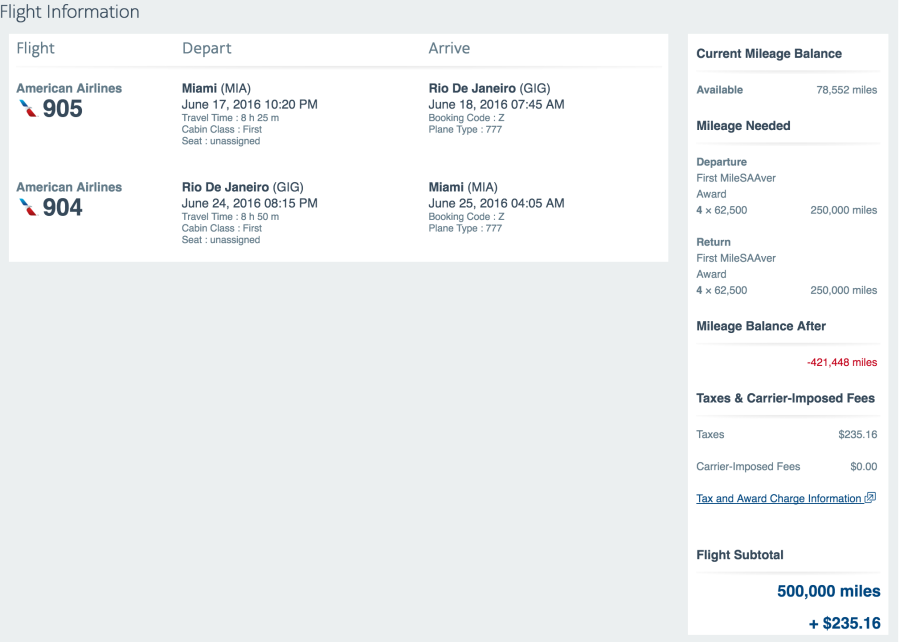Screen dimensions: 900x642
Task: Click the Carrier-Imposed Fees $0.00 amount
Action: (861, 466)
